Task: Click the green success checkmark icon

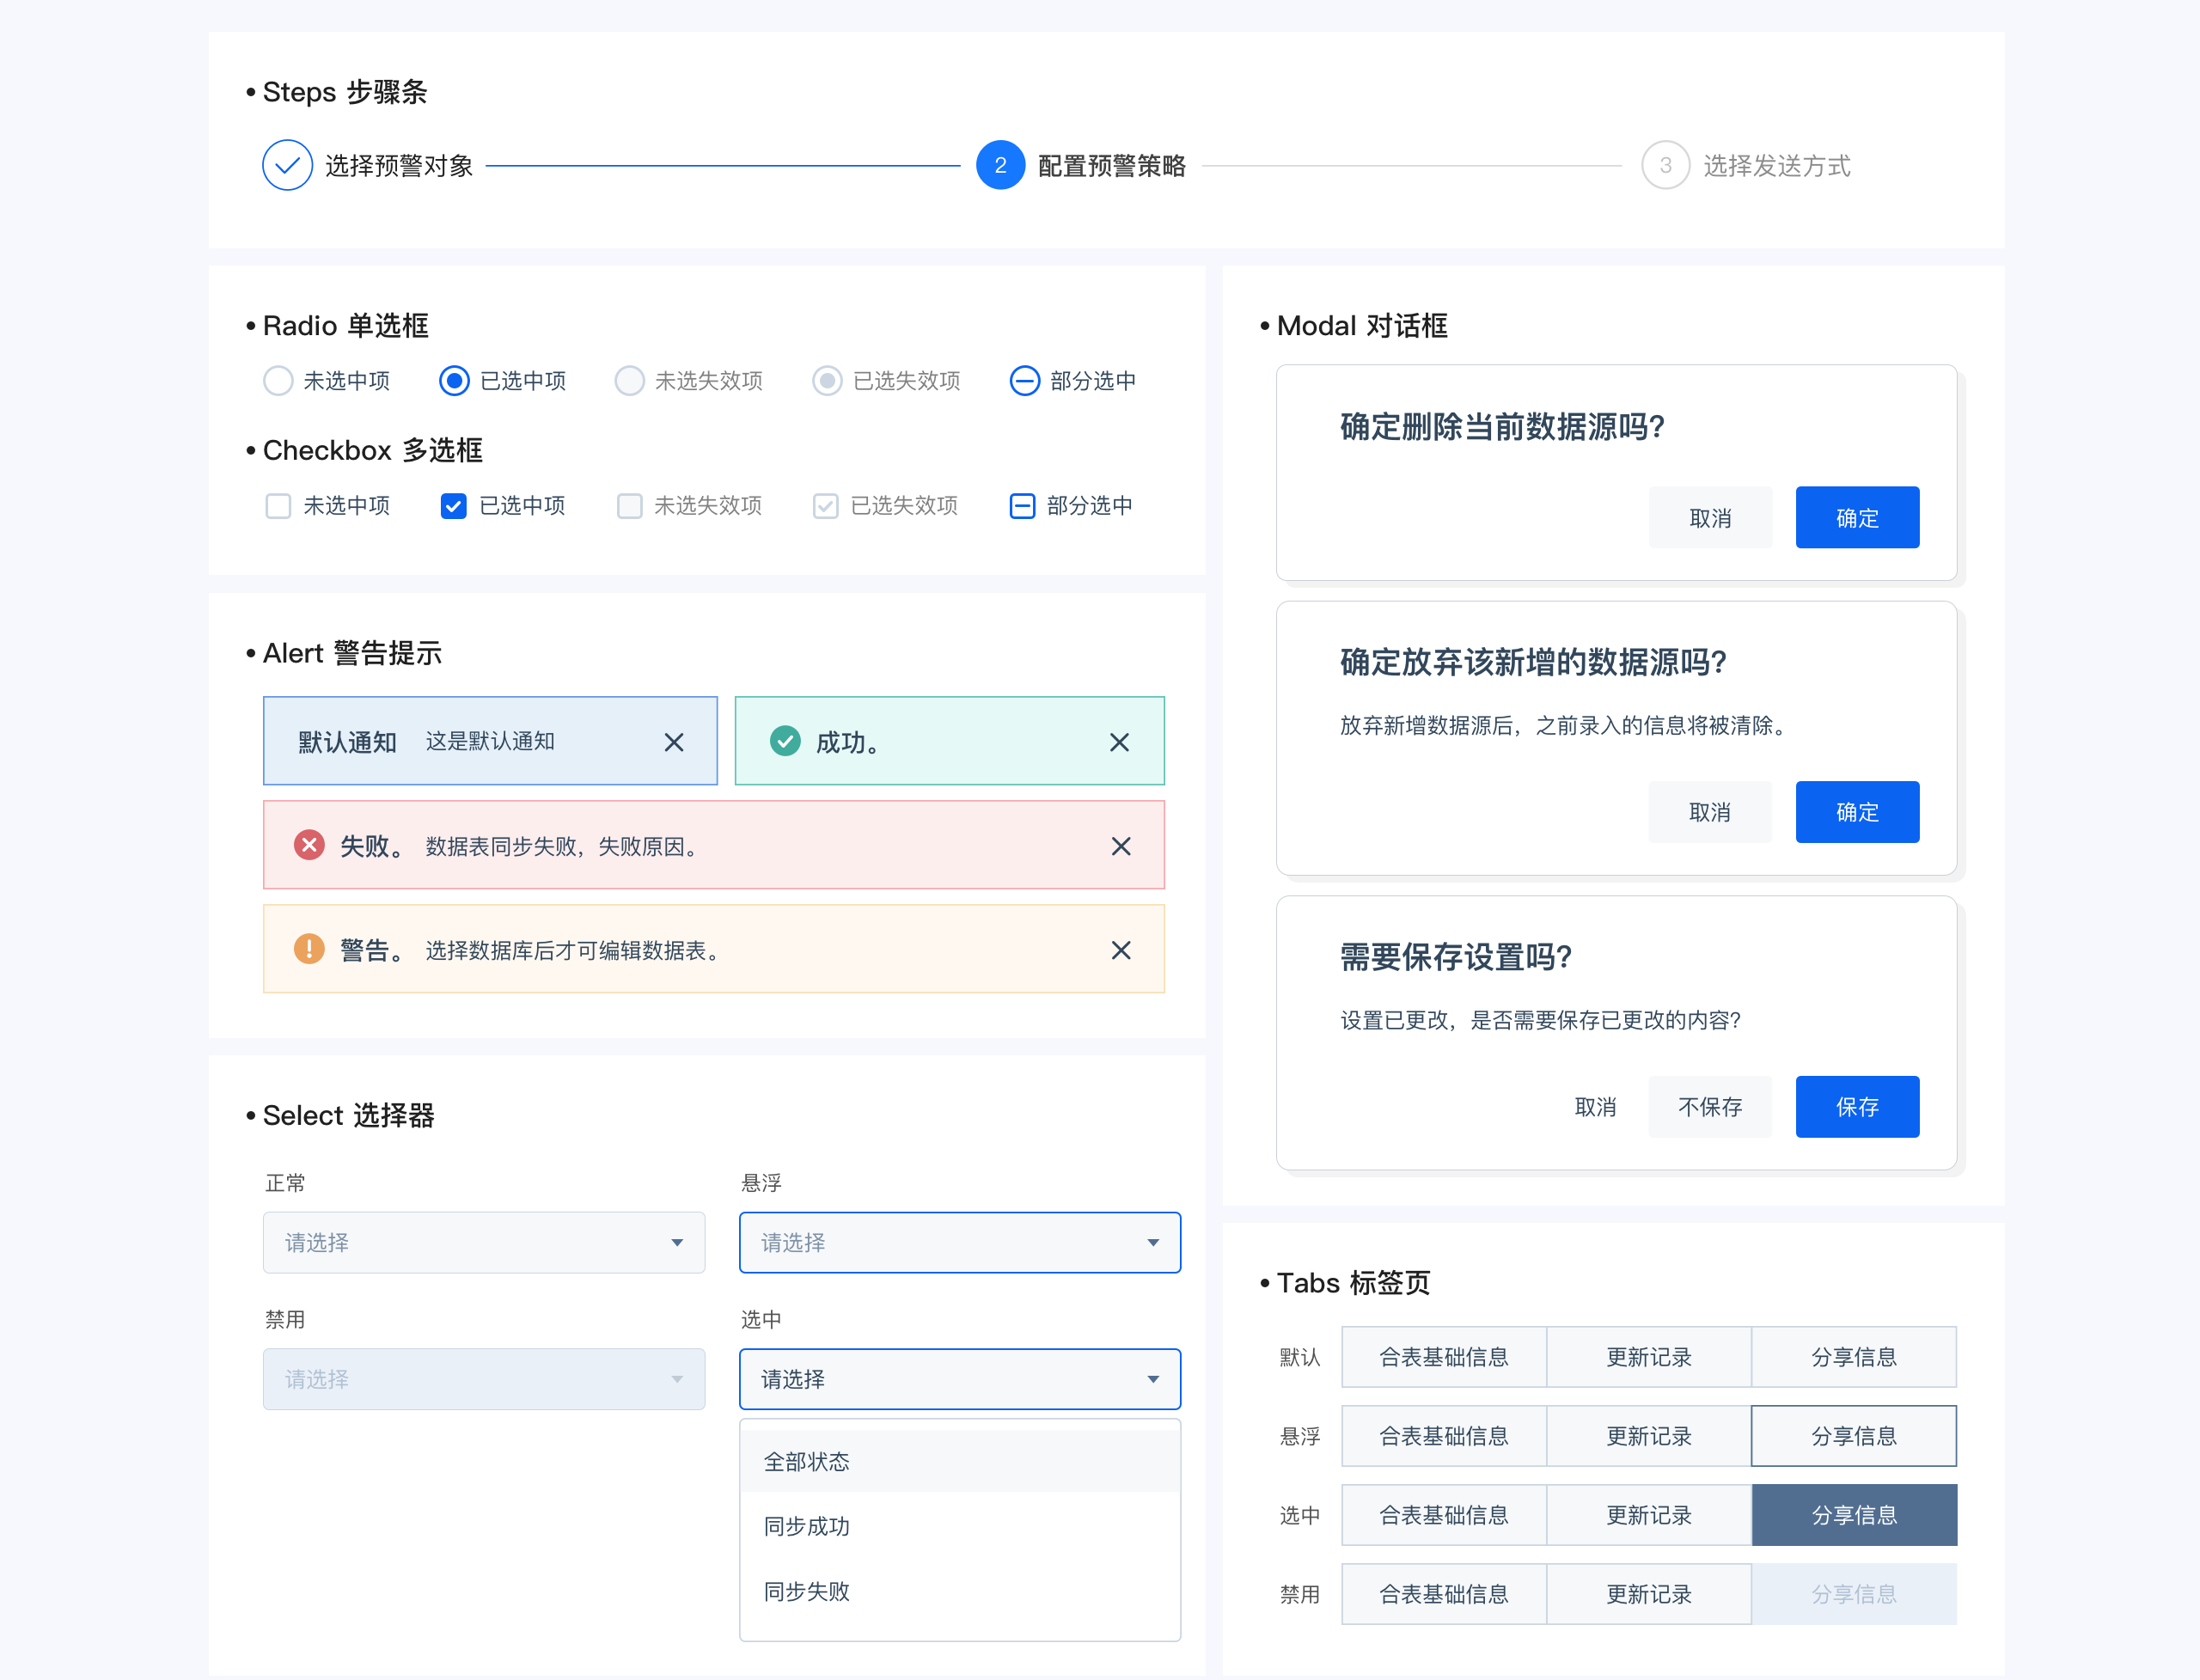Action: 785,741
